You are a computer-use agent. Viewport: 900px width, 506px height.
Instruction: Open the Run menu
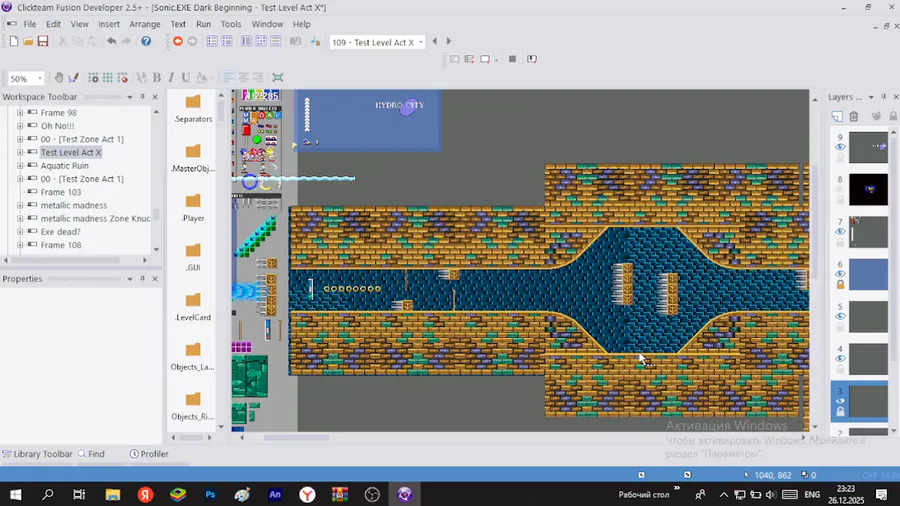point(203,24)
